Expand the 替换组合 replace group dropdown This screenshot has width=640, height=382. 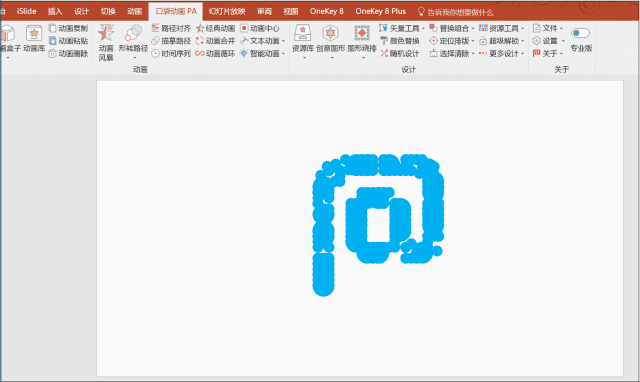[473, 28]
